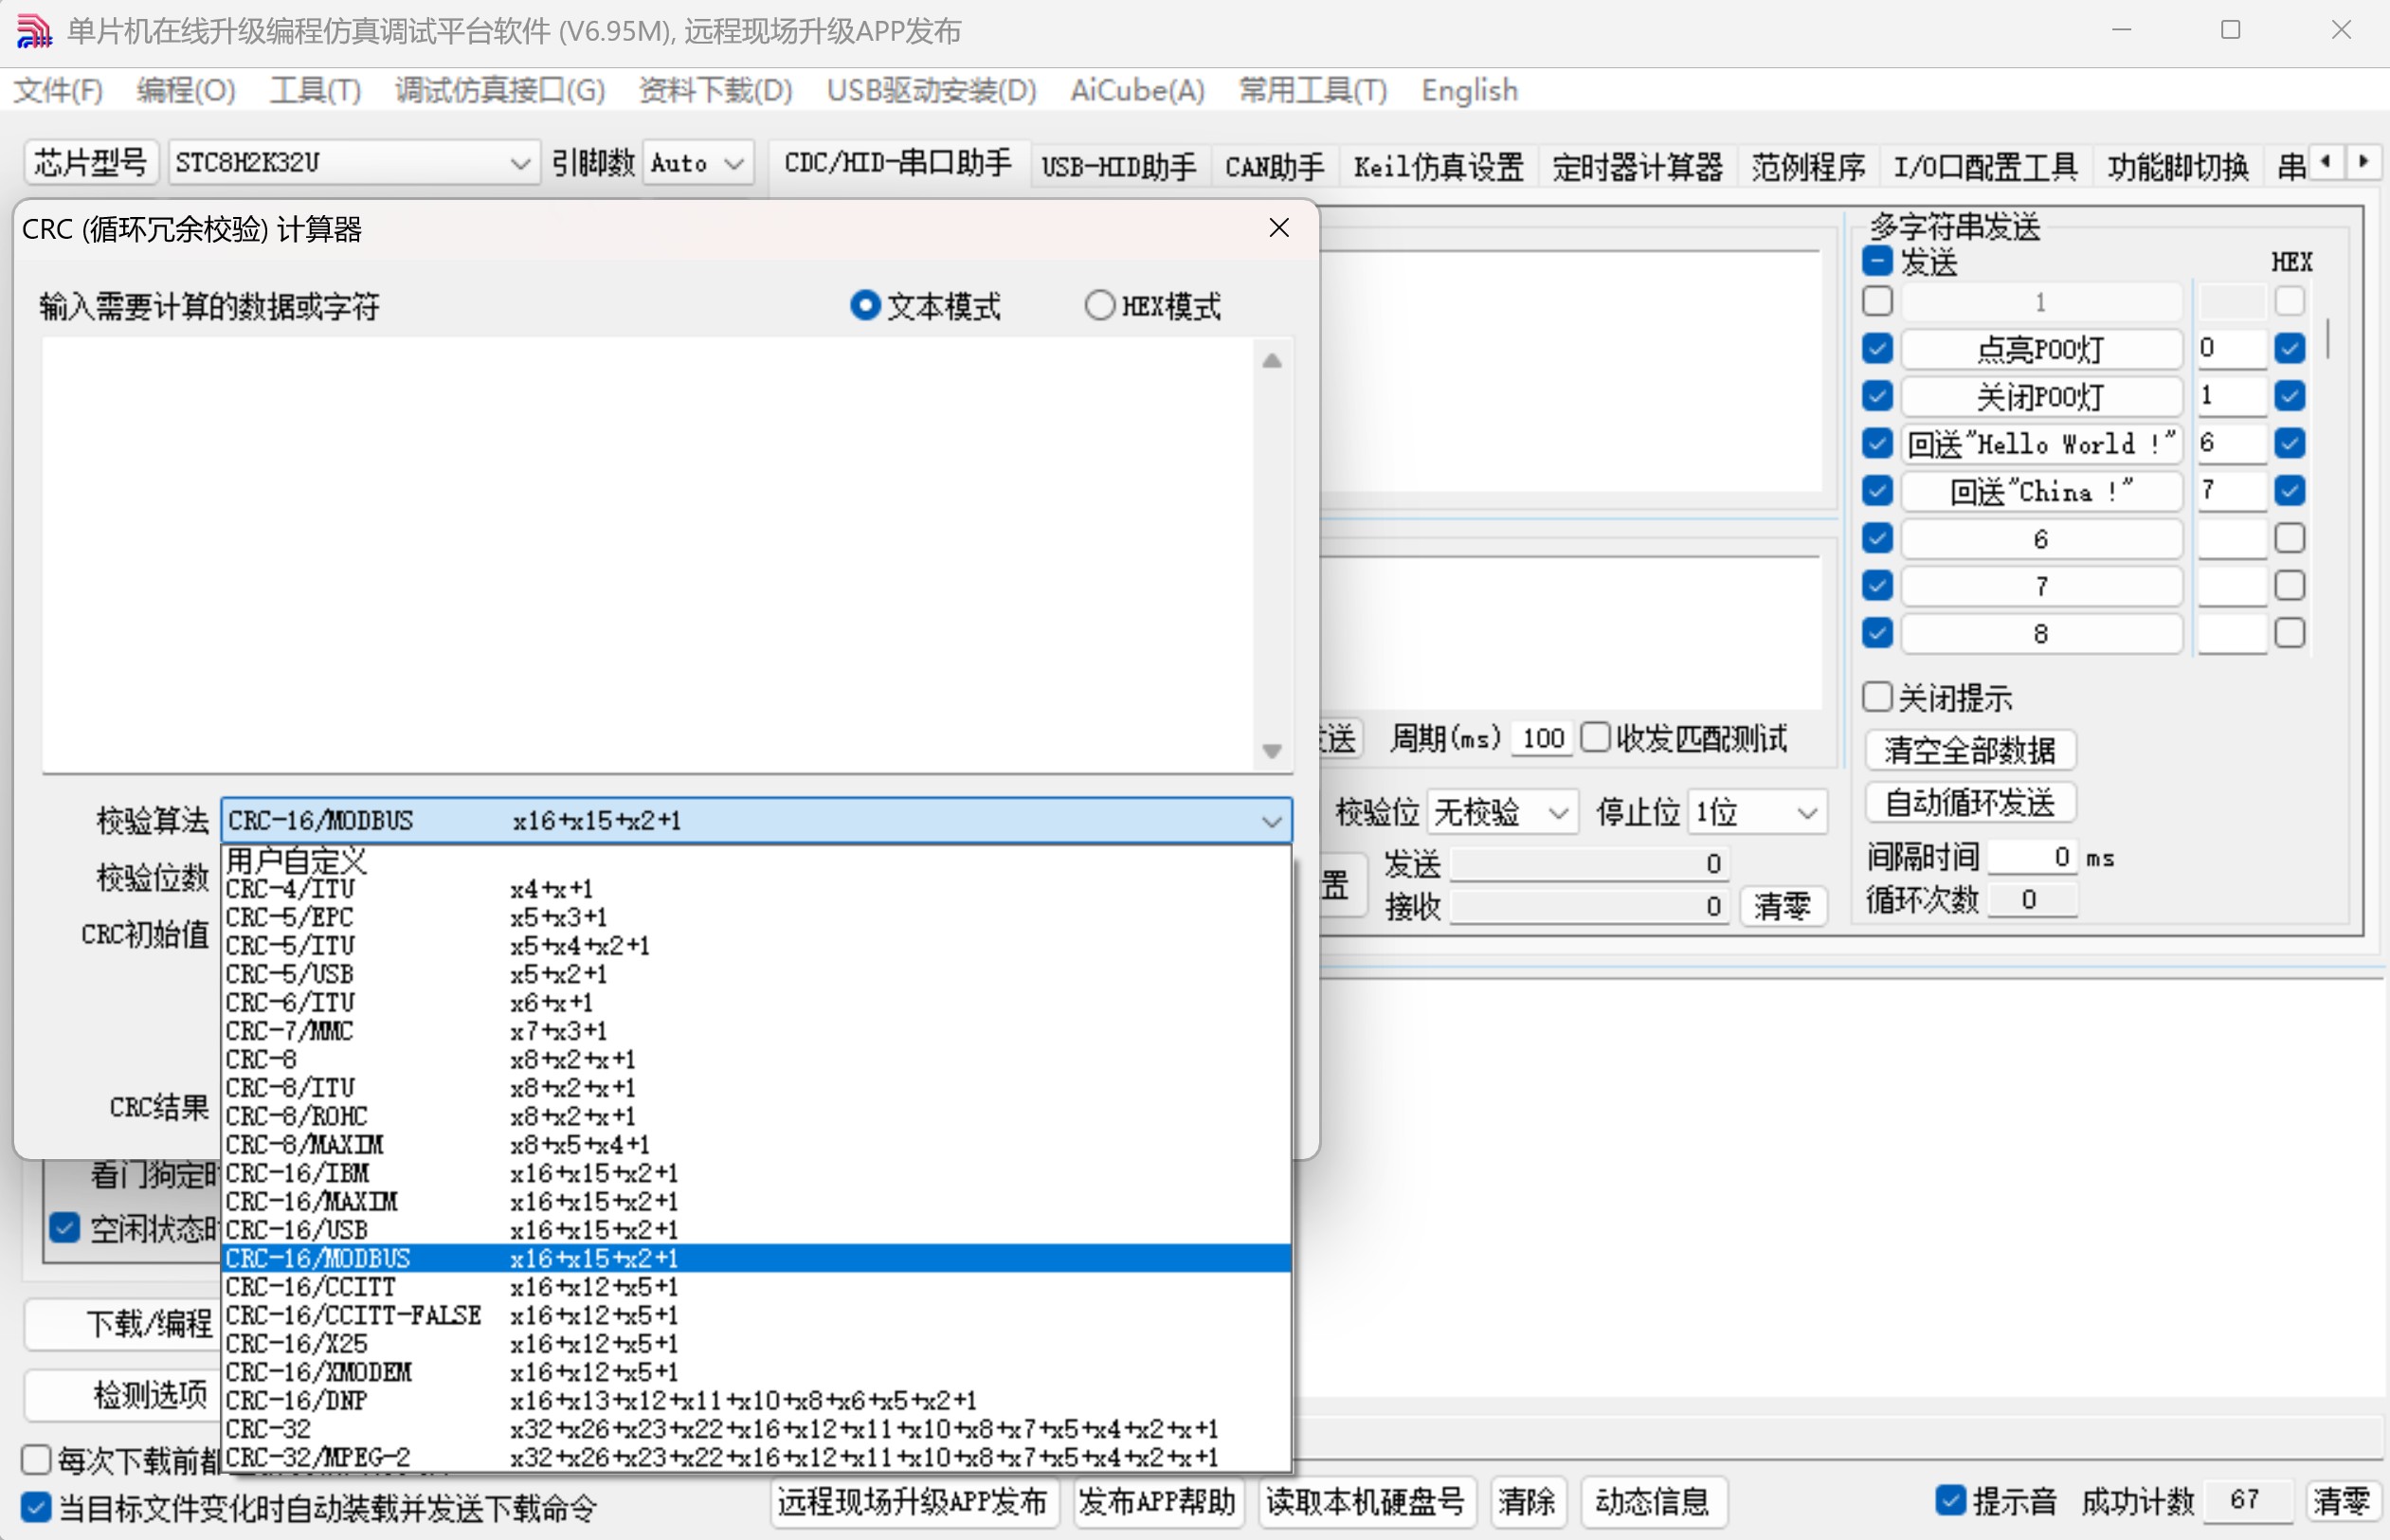
Task: Open the 引脚数 Auto dropdown
Action: coord(697,162)
